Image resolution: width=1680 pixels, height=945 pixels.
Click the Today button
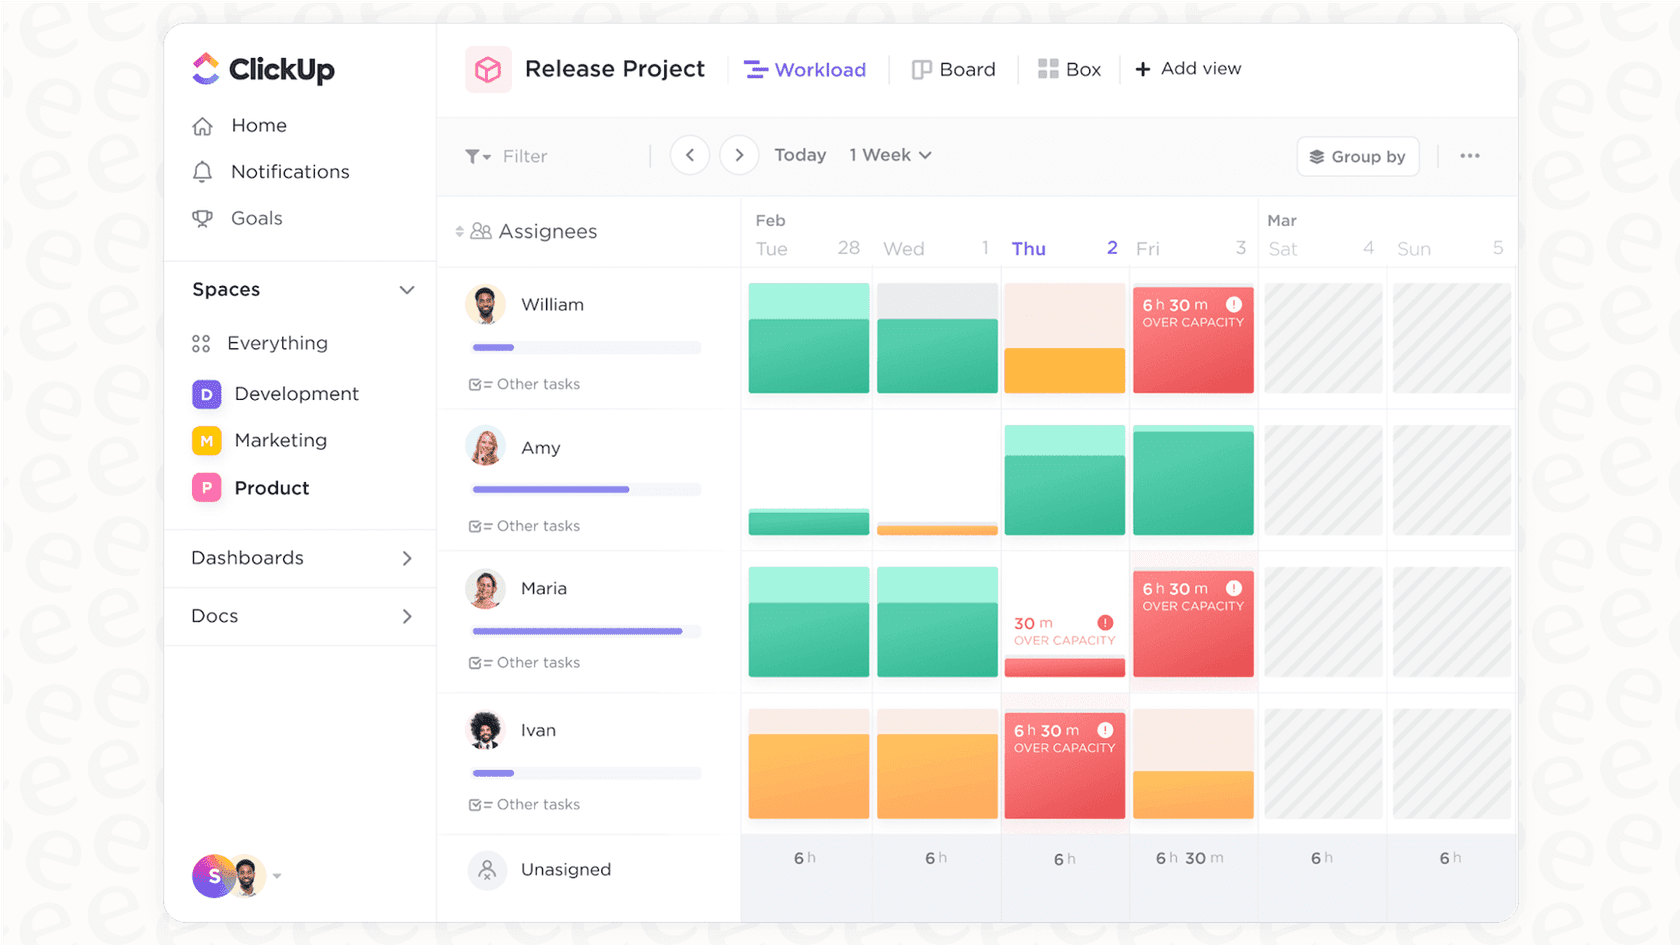[x=799, y=155]
